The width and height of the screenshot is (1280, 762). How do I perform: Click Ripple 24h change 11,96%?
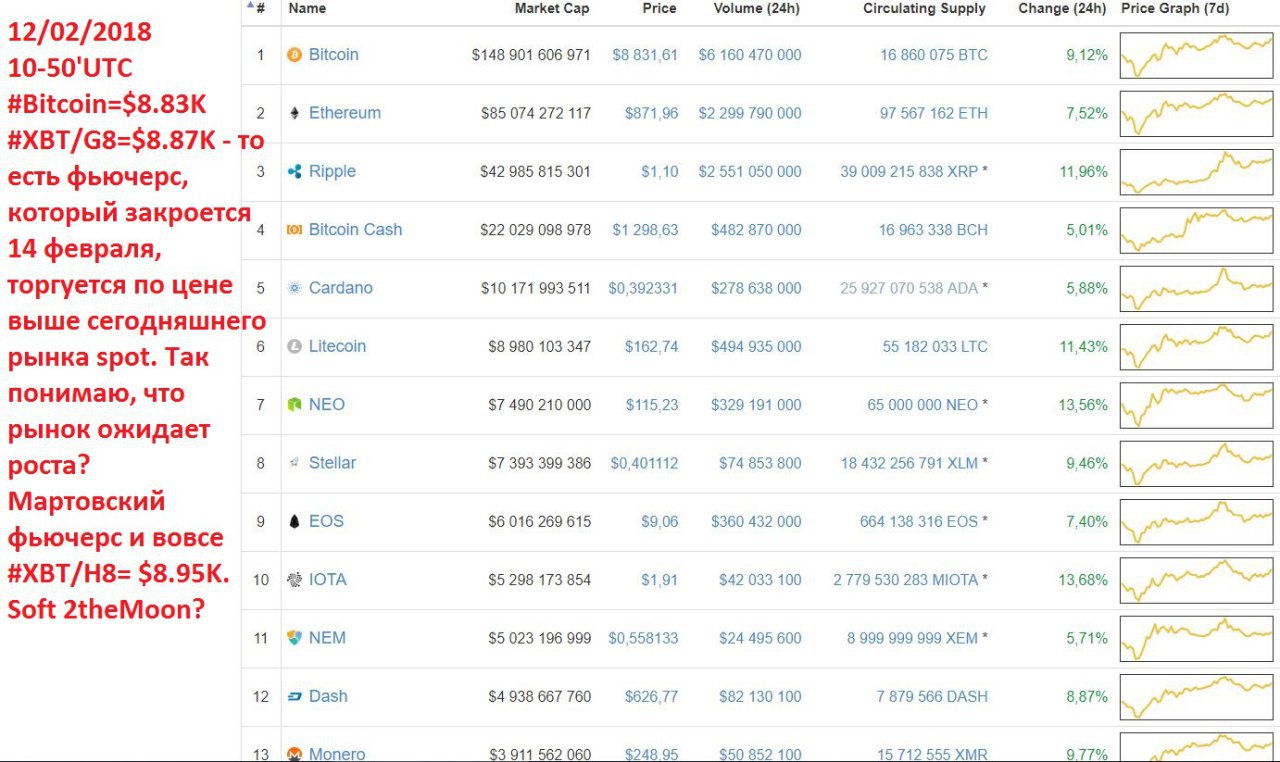tap(1083, 172)
